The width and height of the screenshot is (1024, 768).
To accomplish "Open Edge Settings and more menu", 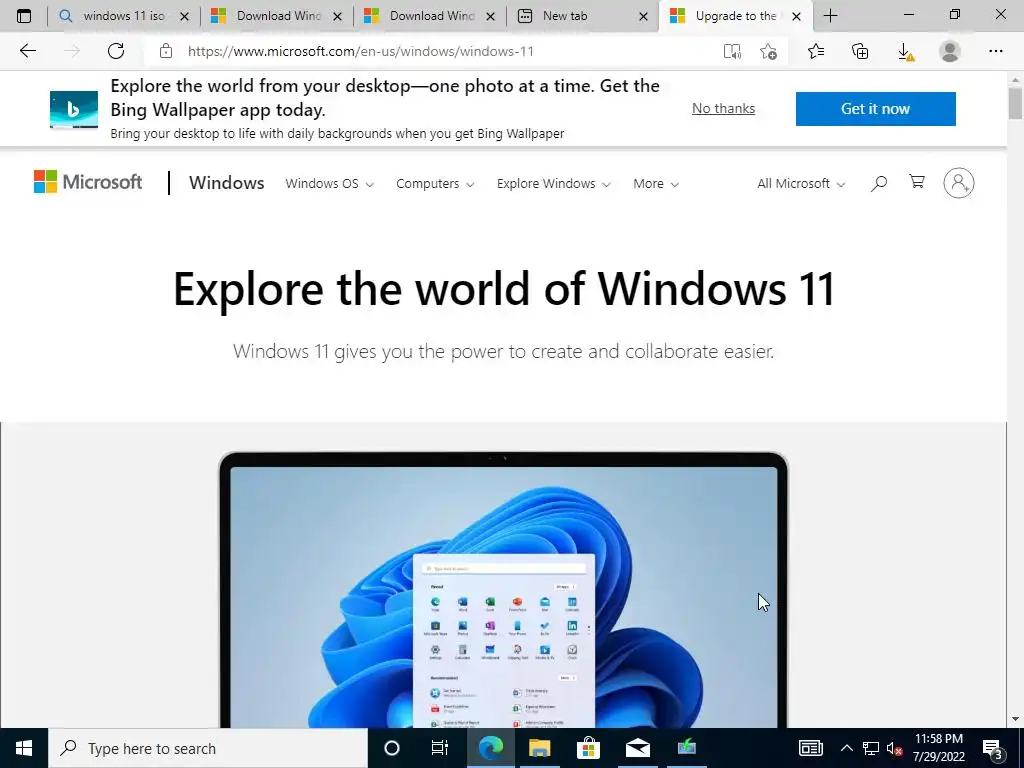I will [x=995, y=51].
